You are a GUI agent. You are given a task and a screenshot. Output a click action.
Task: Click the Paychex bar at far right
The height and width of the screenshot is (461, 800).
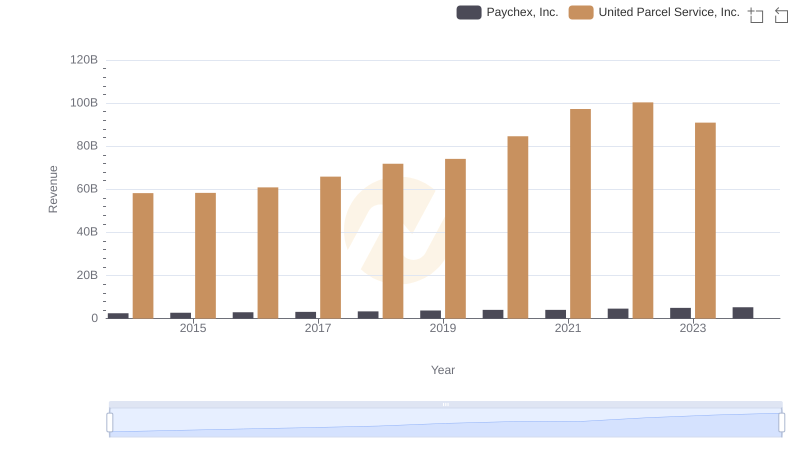[743, 312]
